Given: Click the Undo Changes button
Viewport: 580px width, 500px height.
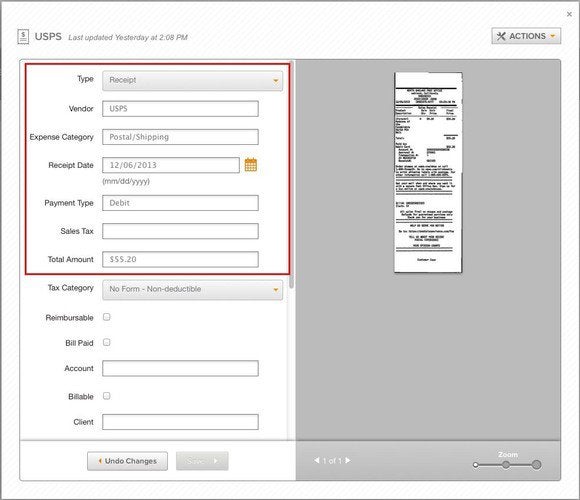Looking at the screenshot, I should (x=127, y=461).
